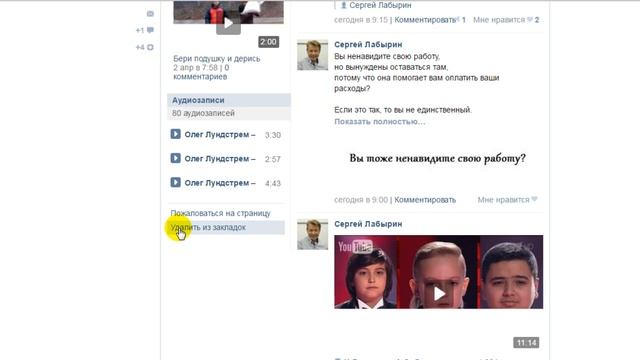Viewport: 640px width, 360px height.
Task: Expand post with 'Показать полностью…'
Action: 380,122
